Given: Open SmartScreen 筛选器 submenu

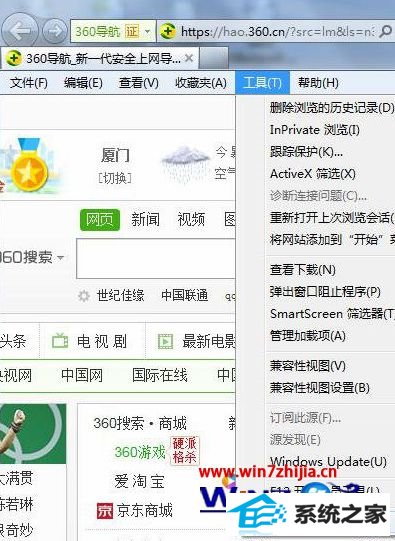Looking at the screenshot, I should point(332,314).
